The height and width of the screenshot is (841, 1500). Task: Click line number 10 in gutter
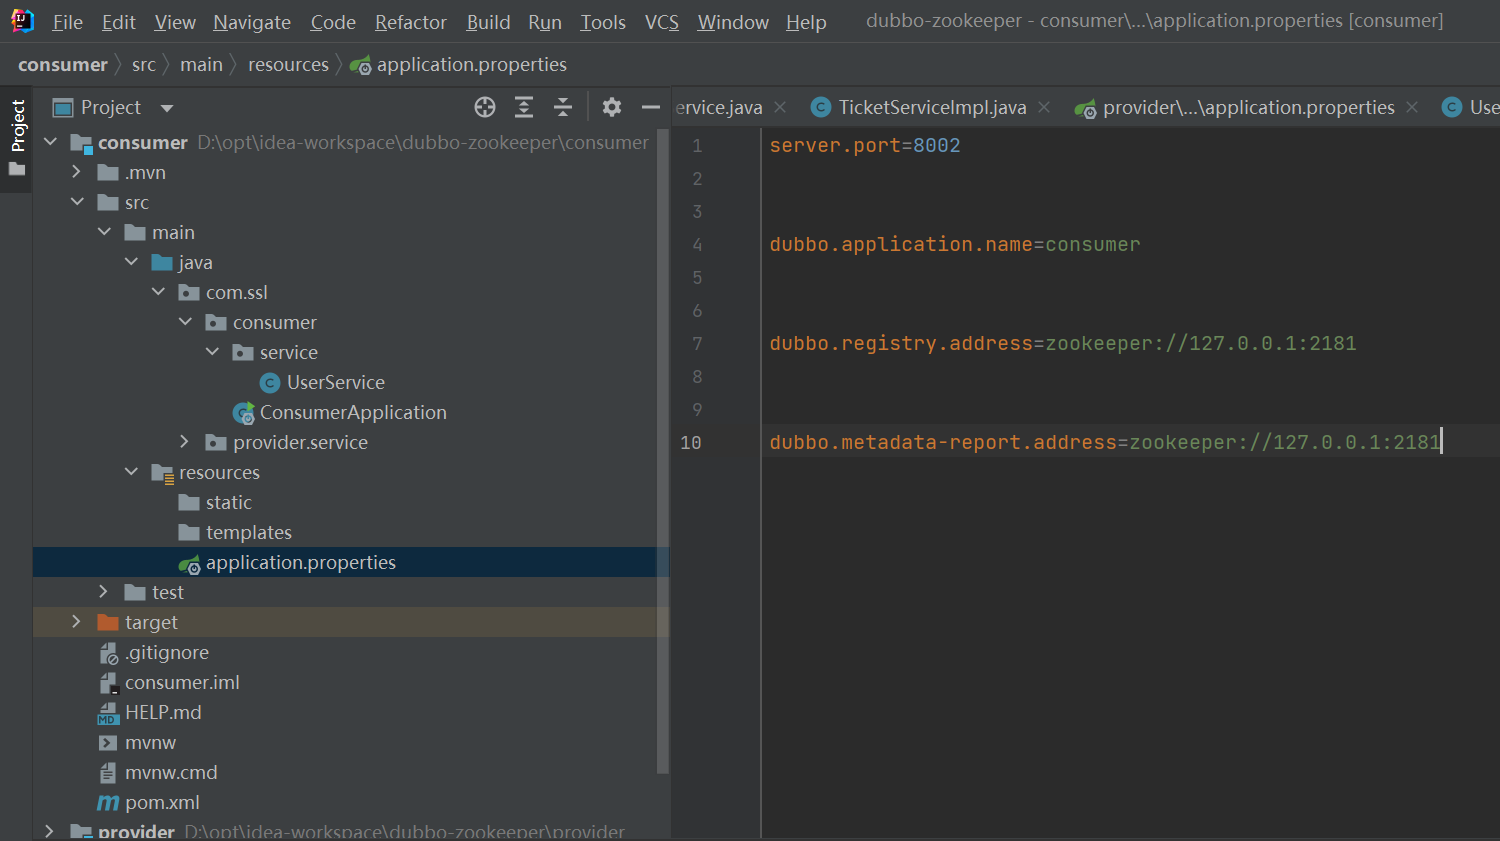click(x=691, y=442)
